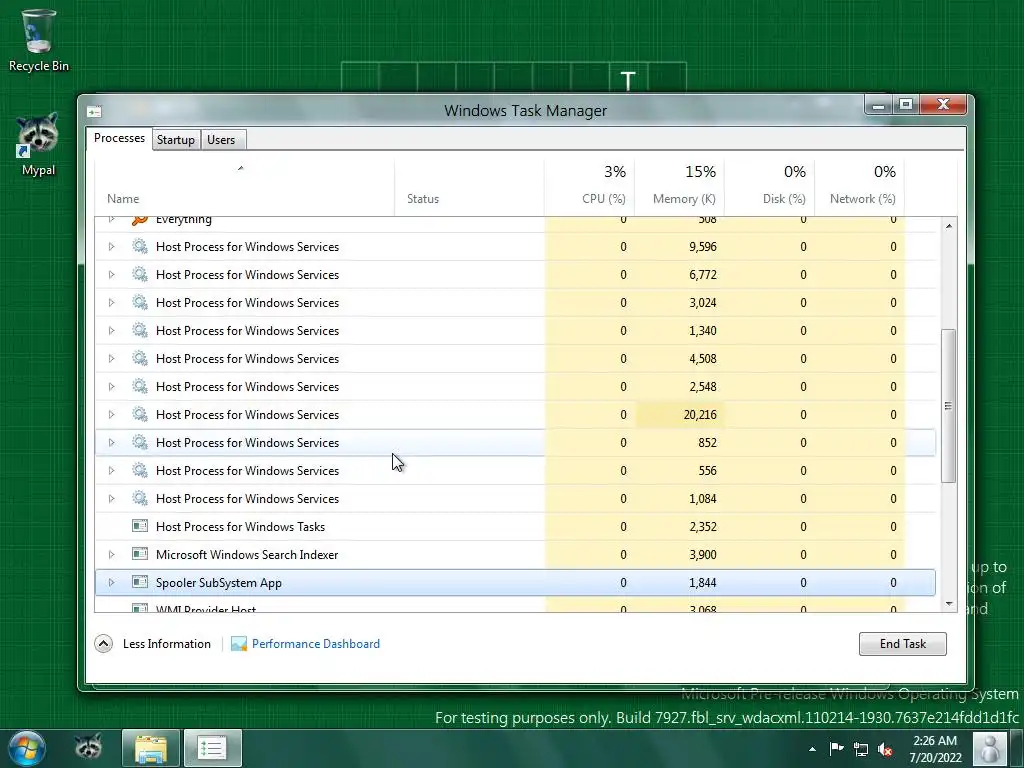Image resolution: width=1024 pixels, height=768 pixels.
Task: Switch to the Startup tab
Action: coord(176,140)
